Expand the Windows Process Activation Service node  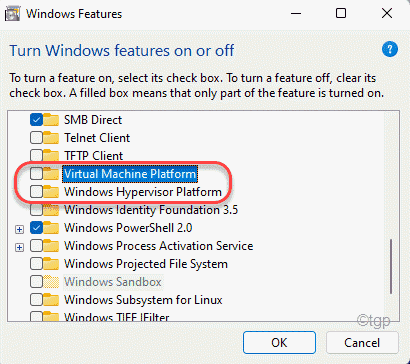pos(20,247)
